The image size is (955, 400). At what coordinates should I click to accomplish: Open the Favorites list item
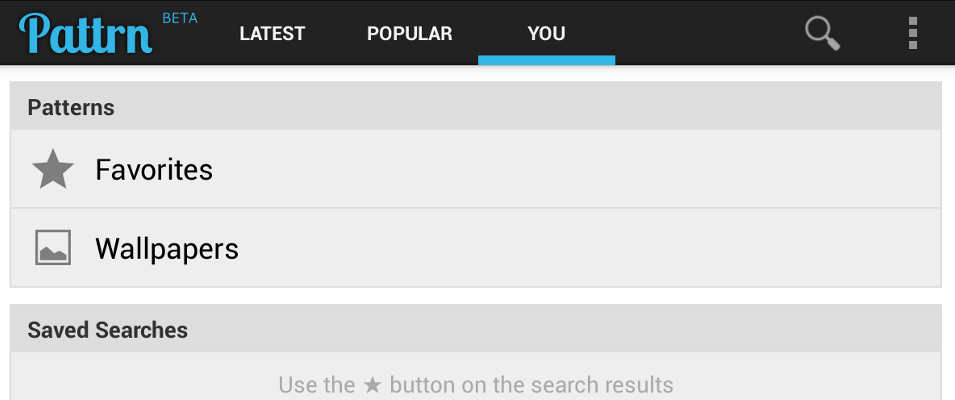click(x=476, y=169)
